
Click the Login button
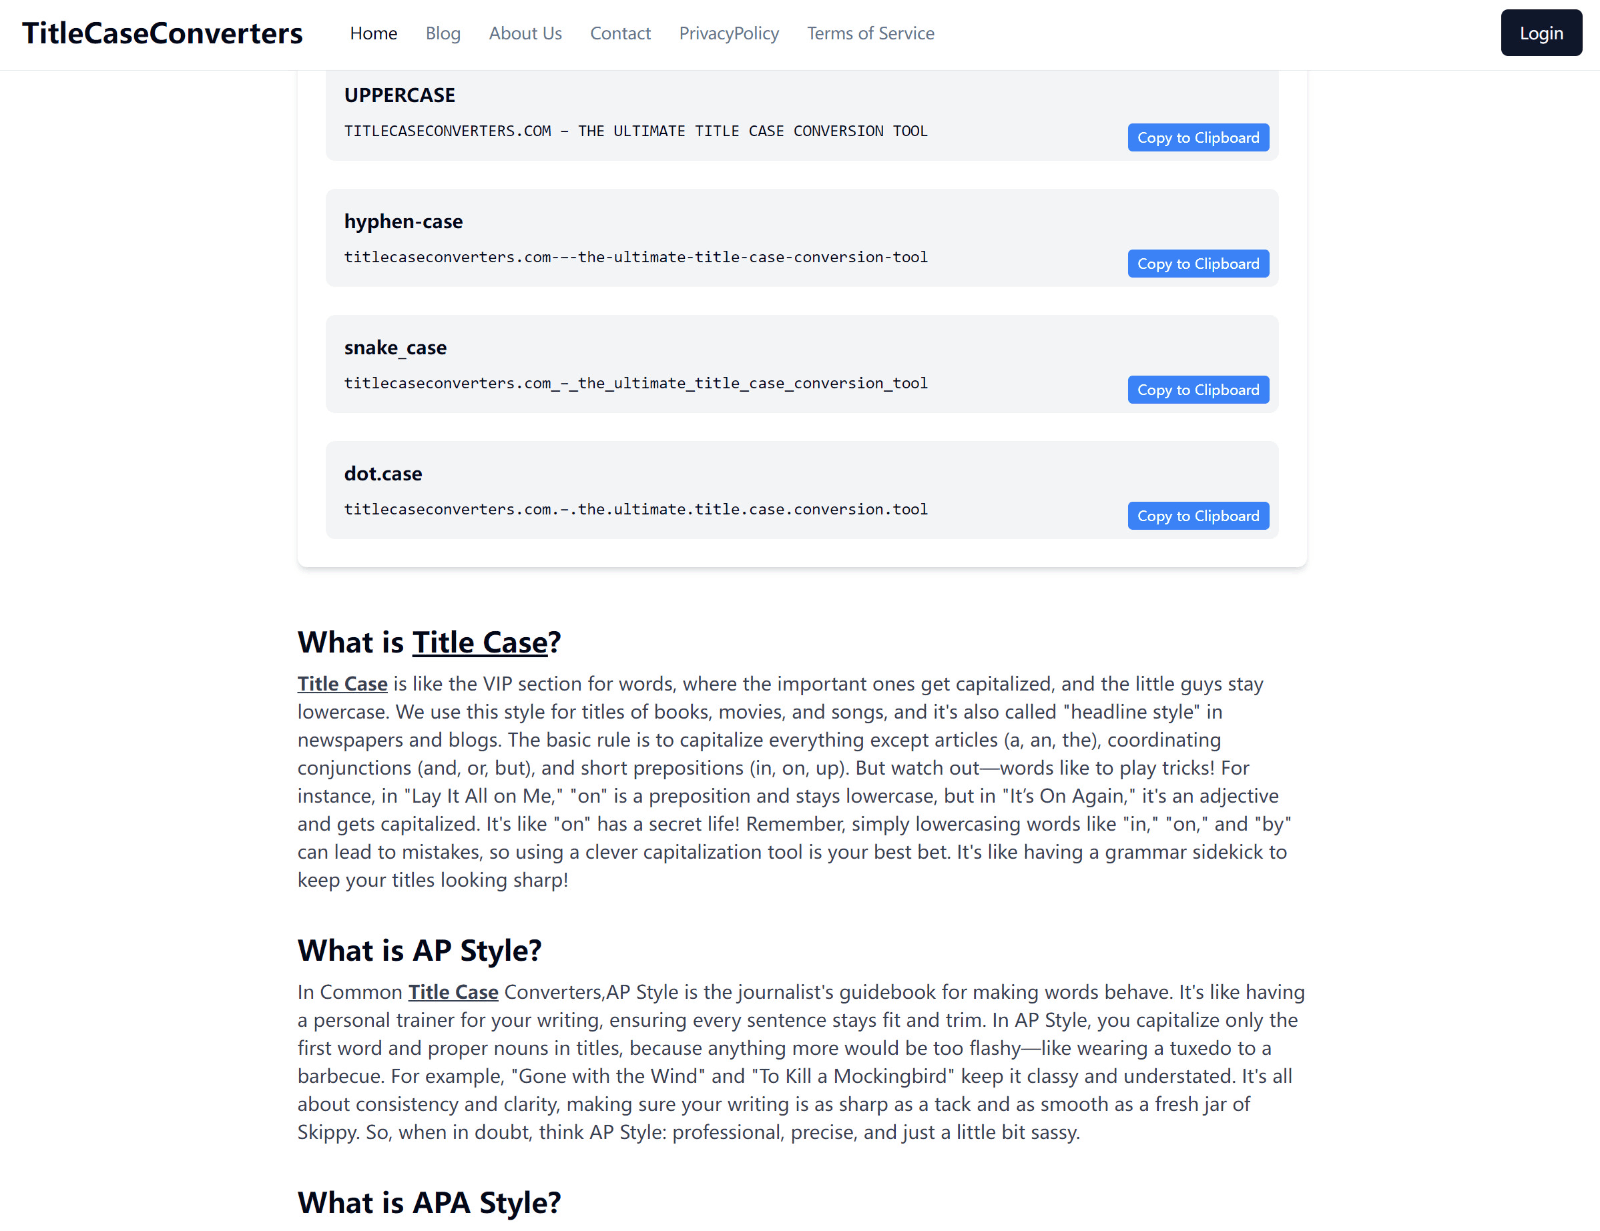point(1541,33)
